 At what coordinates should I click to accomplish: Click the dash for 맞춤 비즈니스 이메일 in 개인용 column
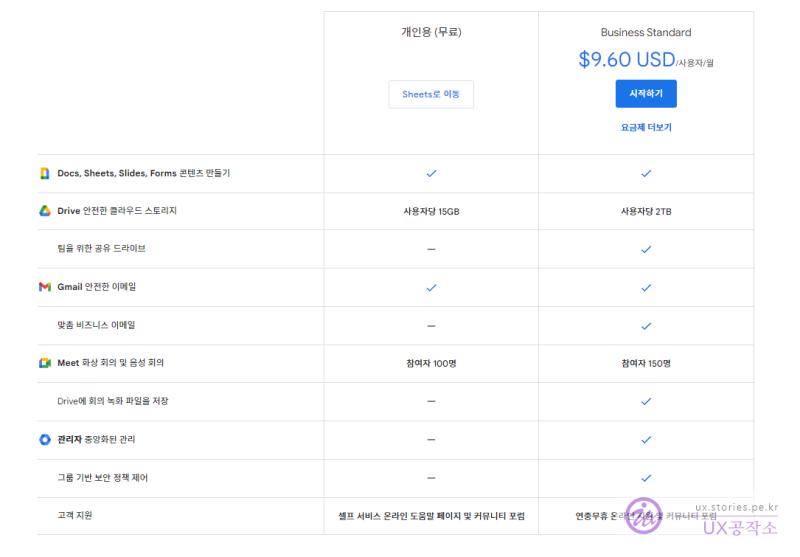pos(431,326)
